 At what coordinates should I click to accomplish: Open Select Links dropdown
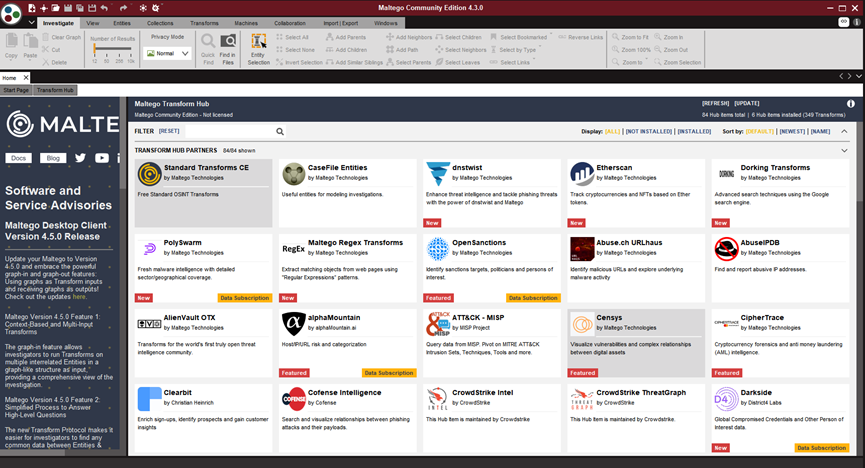coord(534,60)
